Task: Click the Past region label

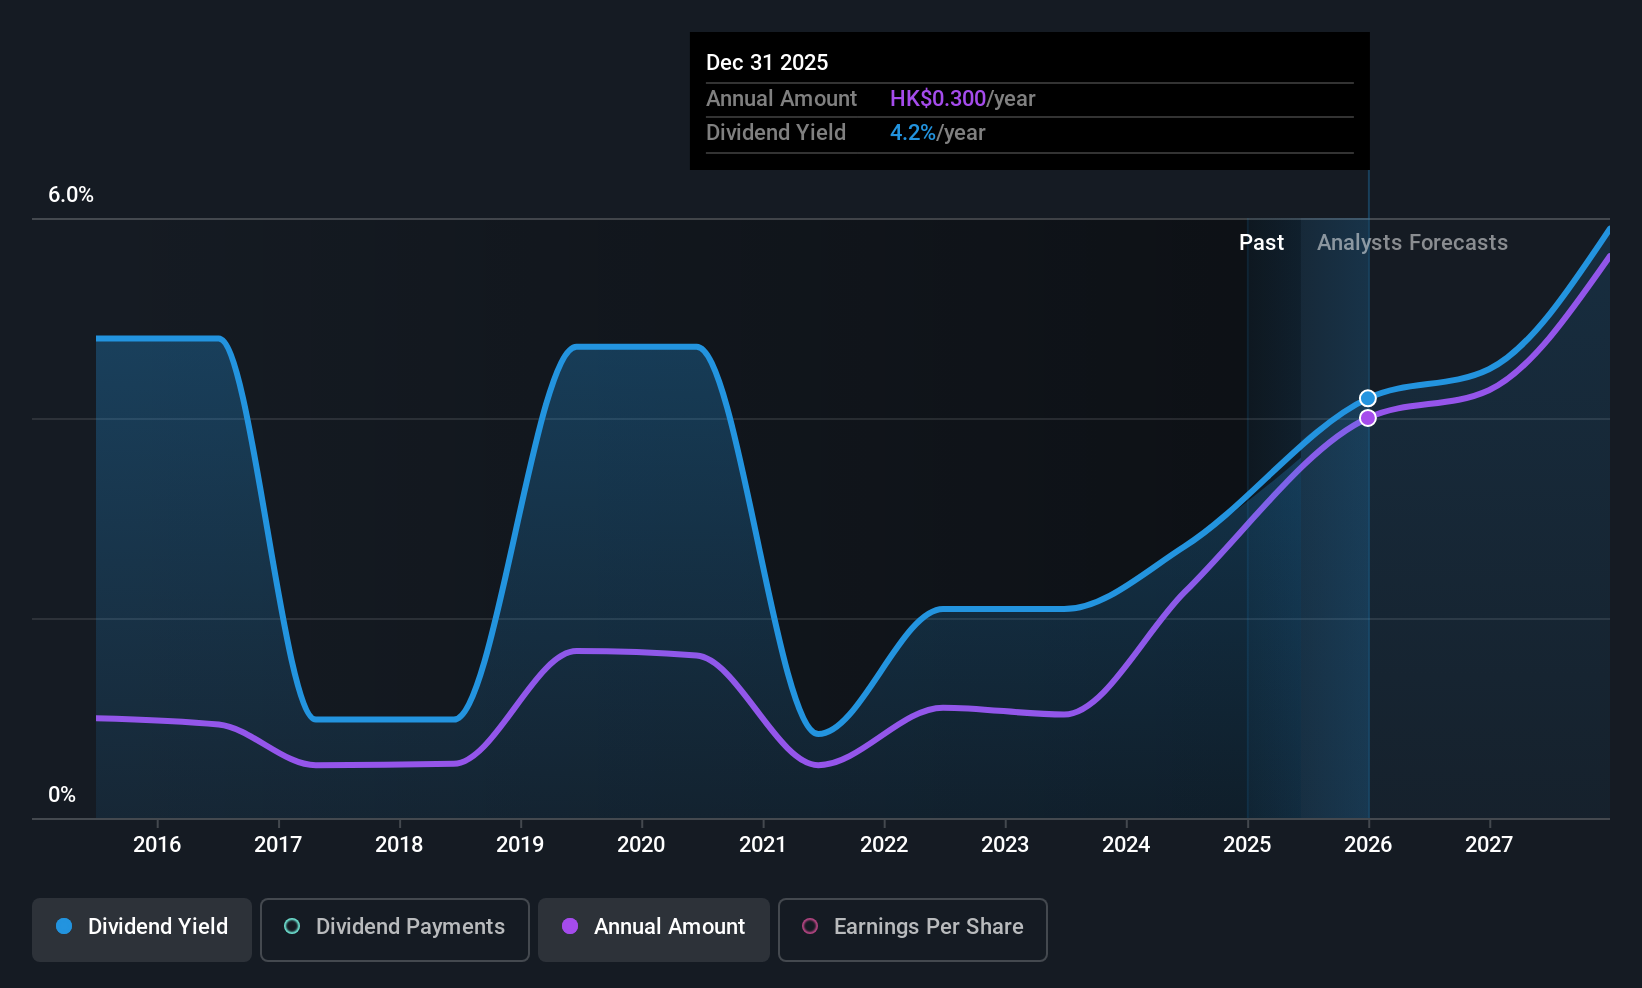Action: point(1261,243)
